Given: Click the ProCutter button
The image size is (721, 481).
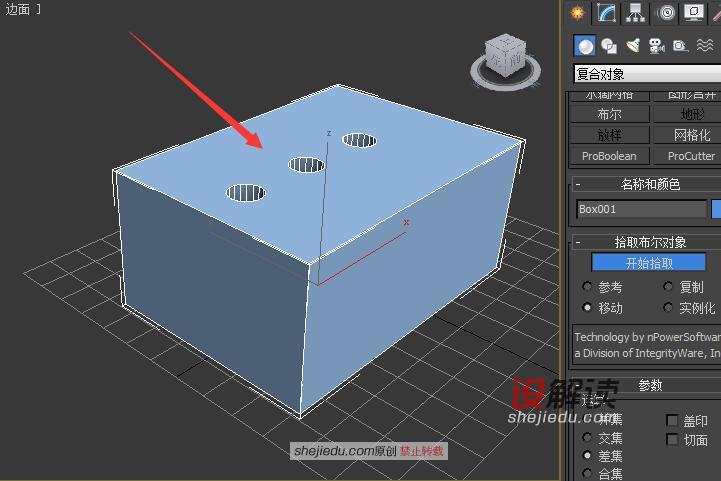Looking at the screenshot, I should click(687, 156).
